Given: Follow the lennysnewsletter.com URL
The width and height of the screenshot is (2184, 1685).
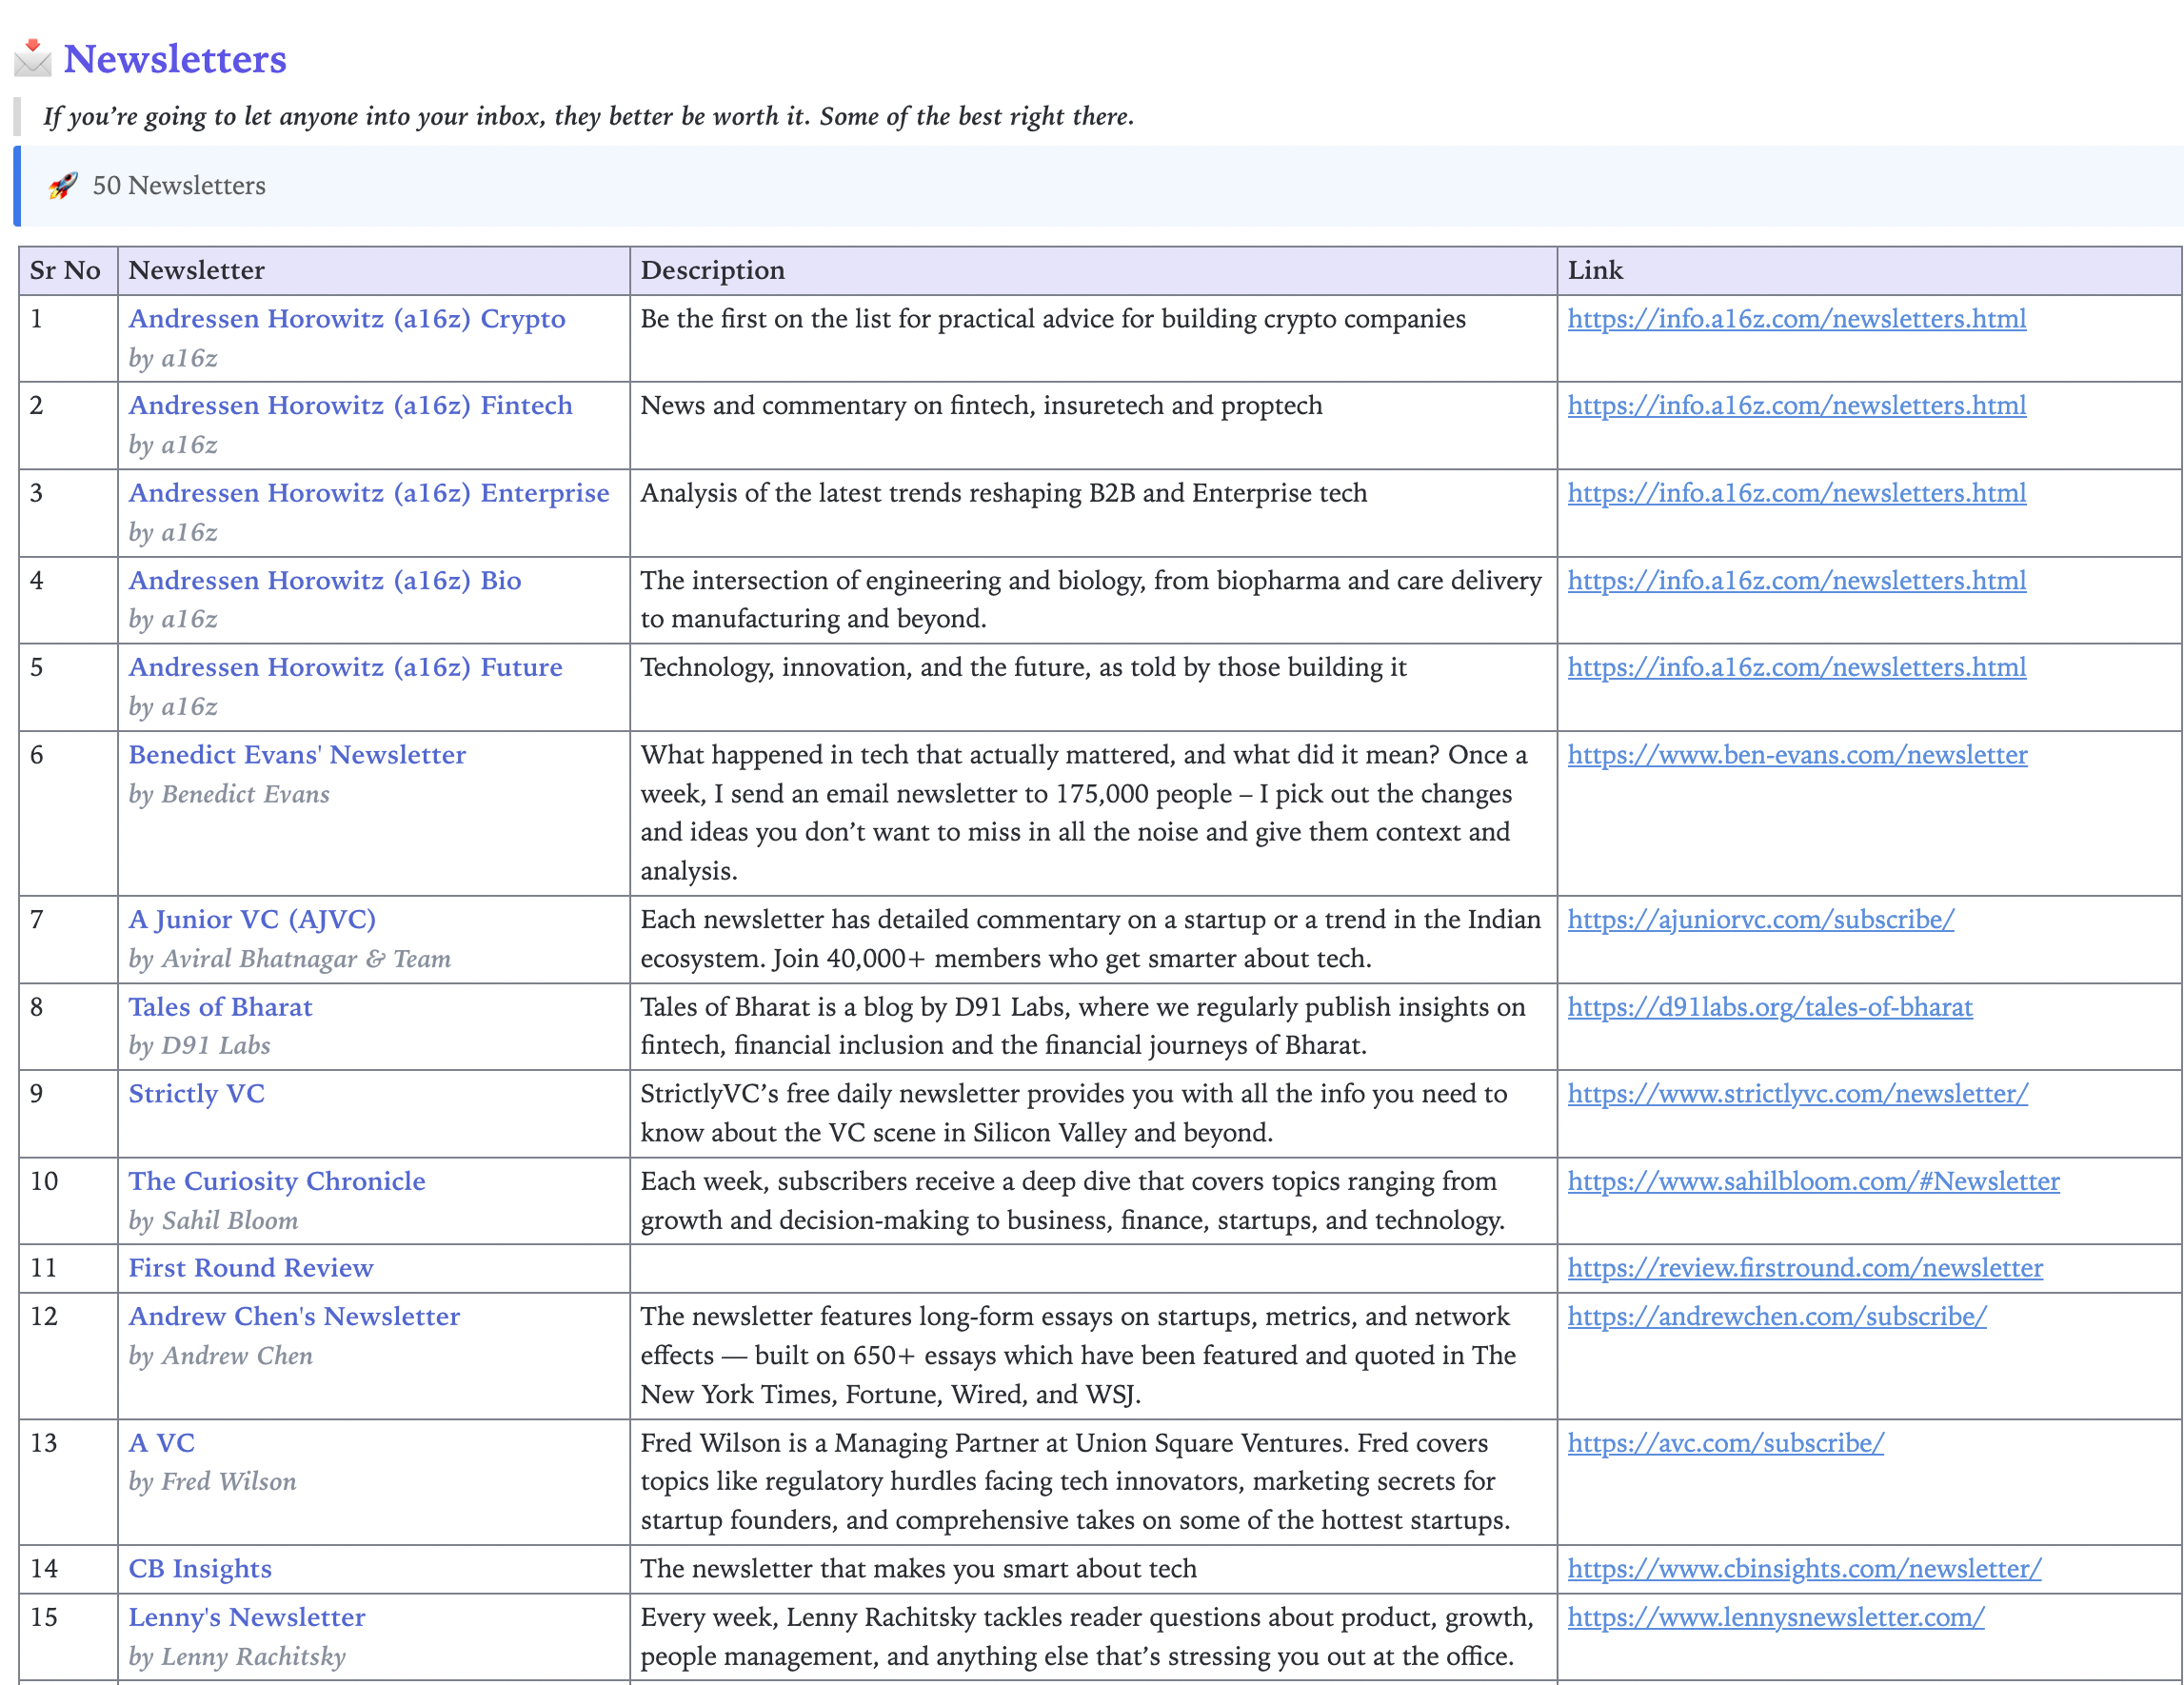Looking at the screenshot, I should coord(1776,1618).
